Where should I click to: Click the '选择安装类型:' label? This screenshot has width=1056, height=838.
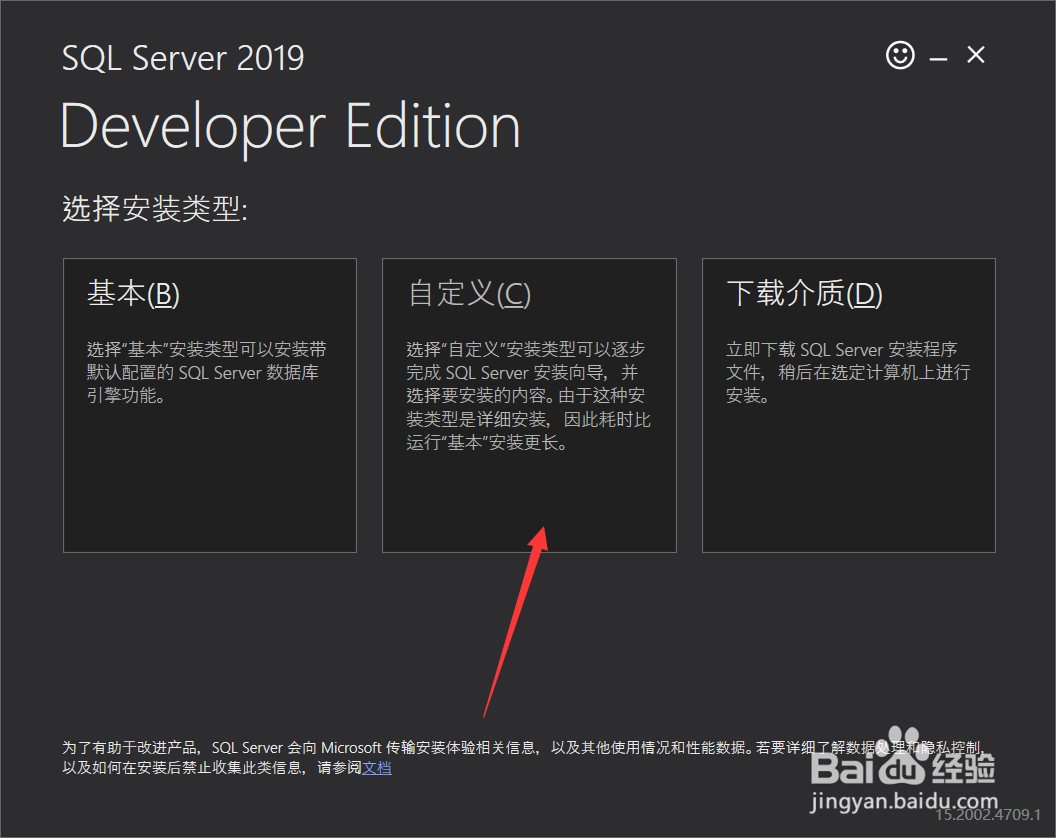tap(155, 209)
